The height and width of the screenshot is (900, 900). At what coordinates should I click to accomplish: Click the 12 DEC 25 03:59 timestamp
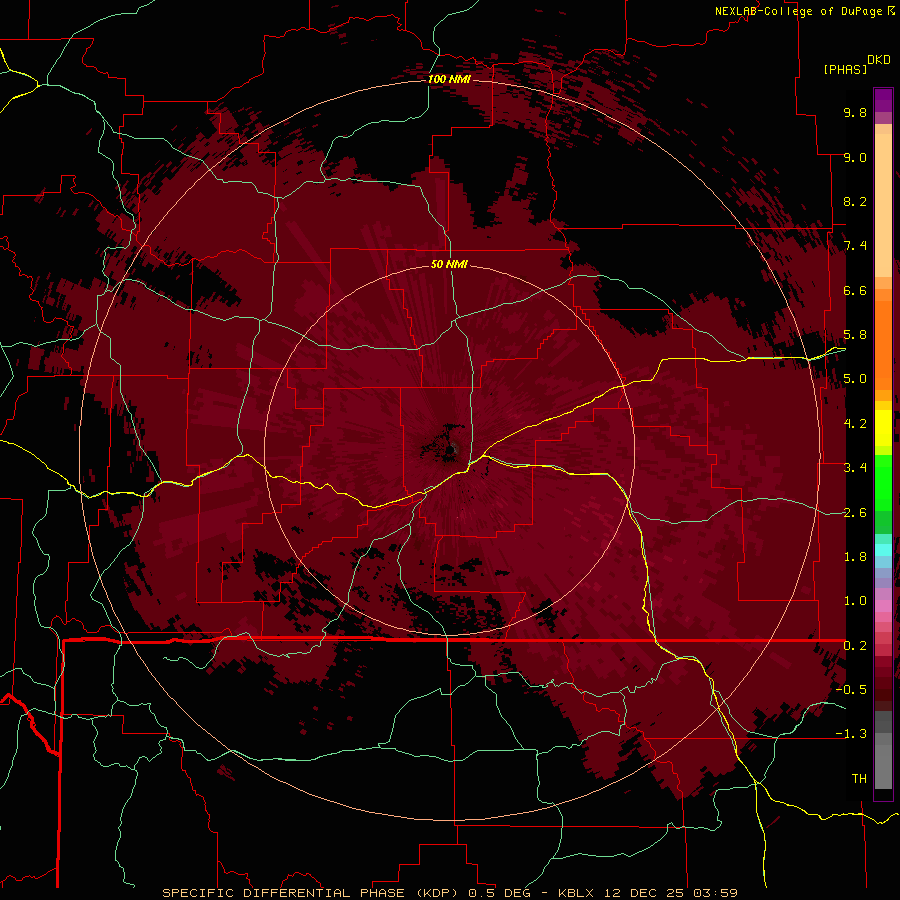(x=670, y=893)
